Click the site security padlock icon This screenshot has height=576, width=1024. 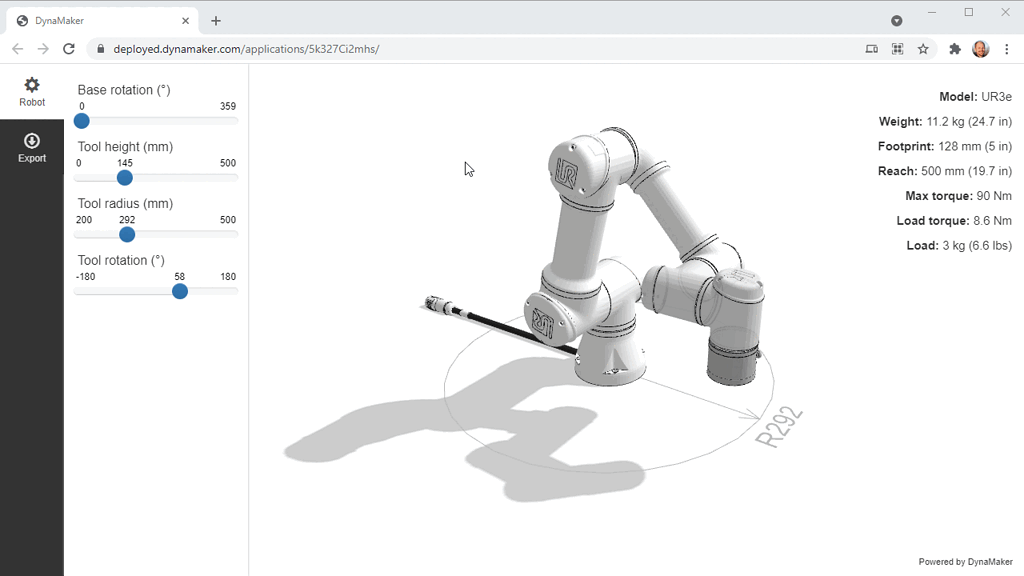tap(101, 47)
